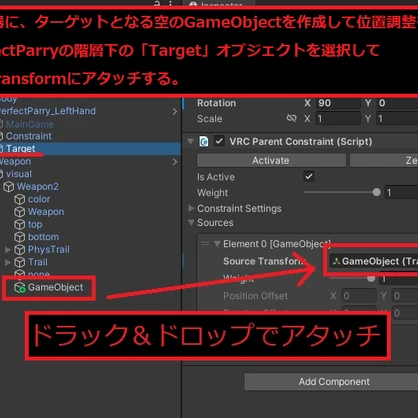
Task: Click the Scale constrain proportions link icon
Action: click(x=291, y=118)
